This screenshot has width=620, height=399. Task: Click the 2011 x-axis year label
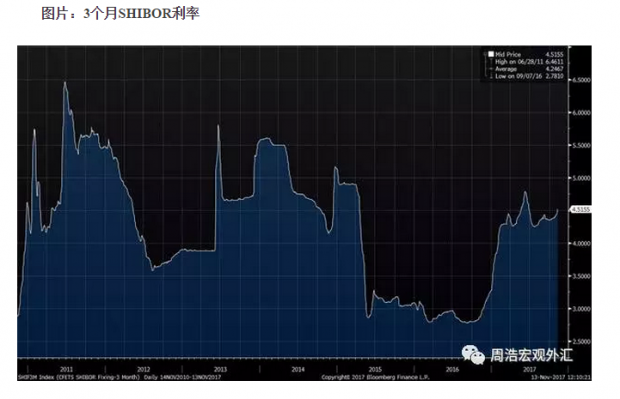pos(66,369)
